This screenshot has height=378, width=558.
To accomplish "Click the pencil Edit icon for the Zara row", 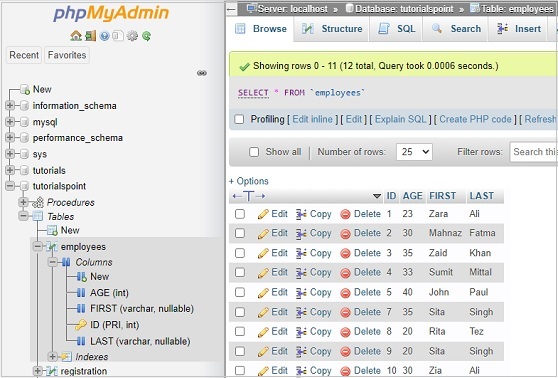I will coord(263,214).
